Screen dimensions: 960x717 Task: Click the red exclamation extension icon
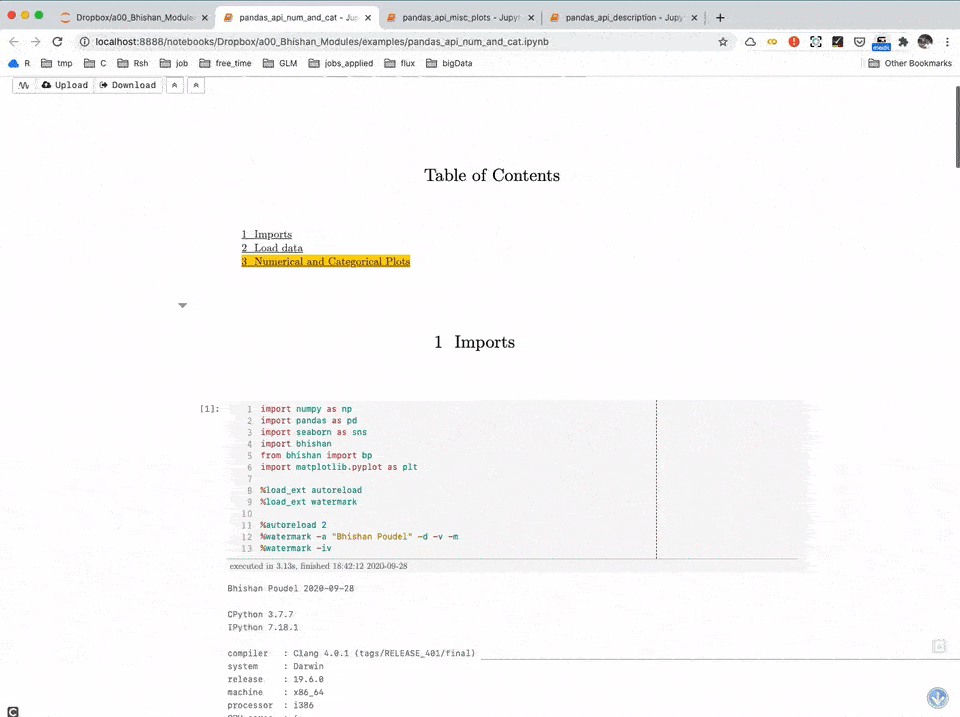pyautogui.click(x=794, y=42)
